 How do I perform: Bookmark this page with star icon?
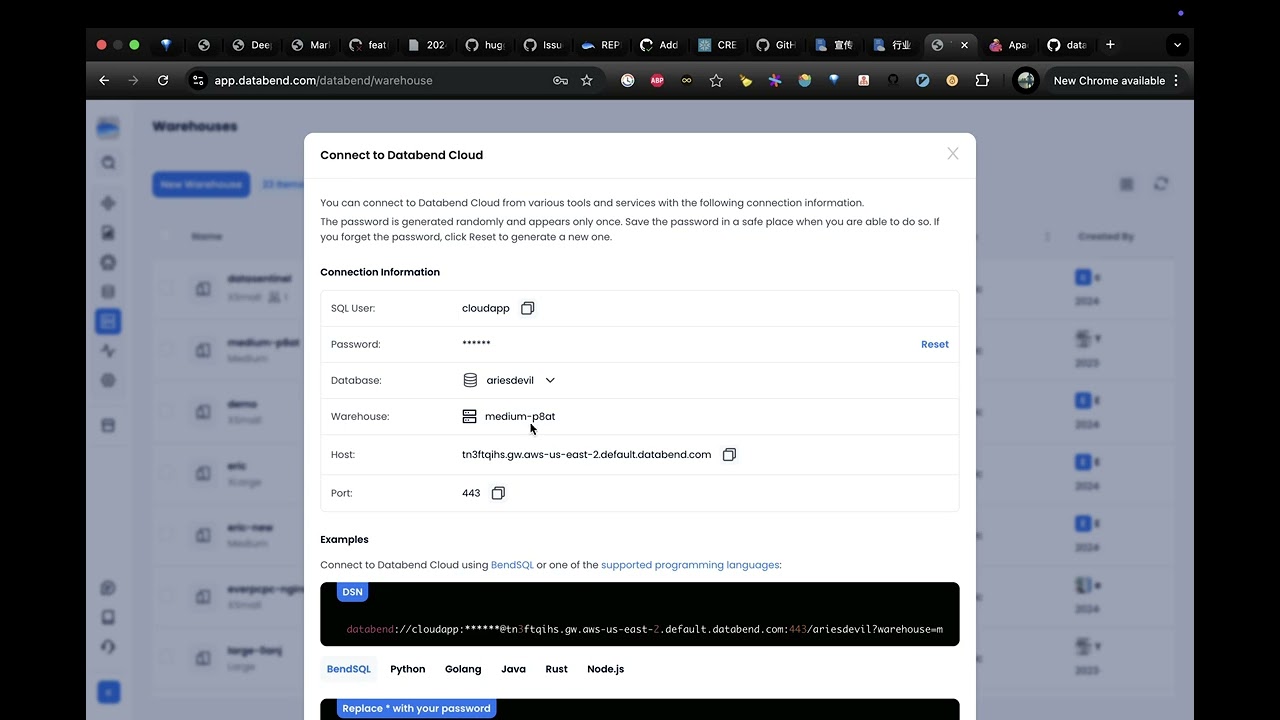pyautogui.click(x=587, y=80)
